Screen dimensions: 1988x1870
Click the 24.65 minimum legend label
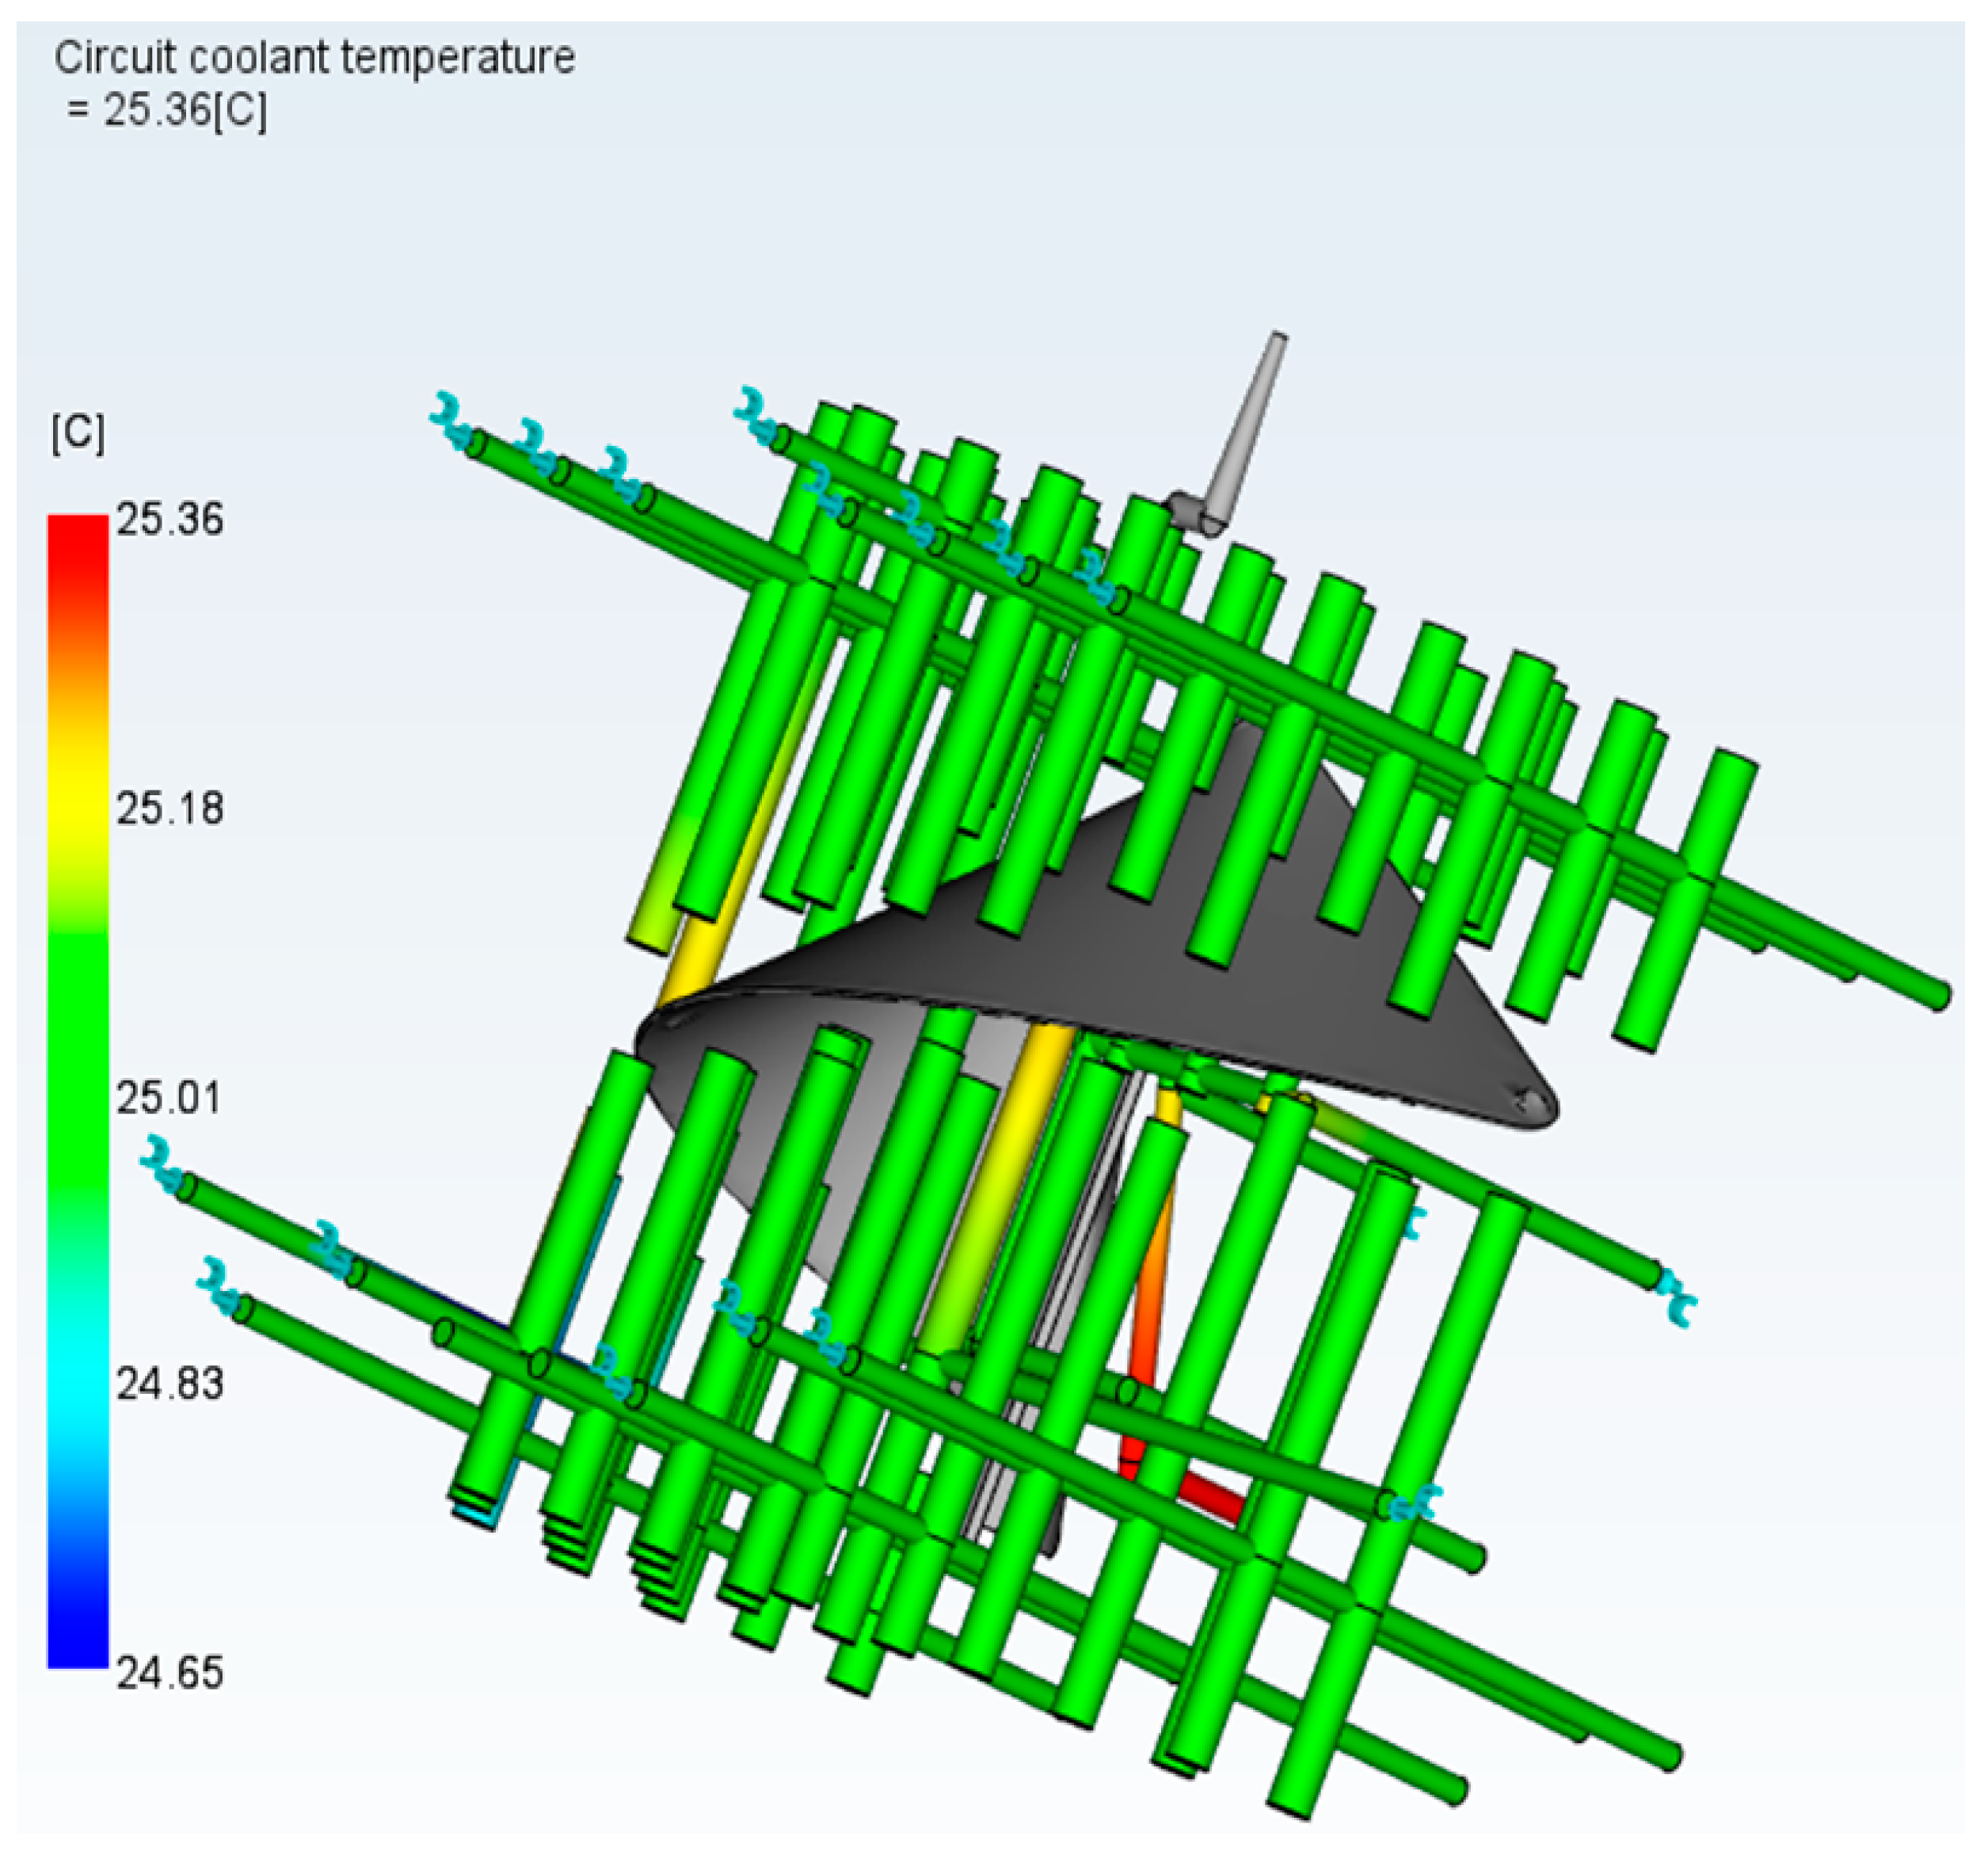tap(169, 1673)
